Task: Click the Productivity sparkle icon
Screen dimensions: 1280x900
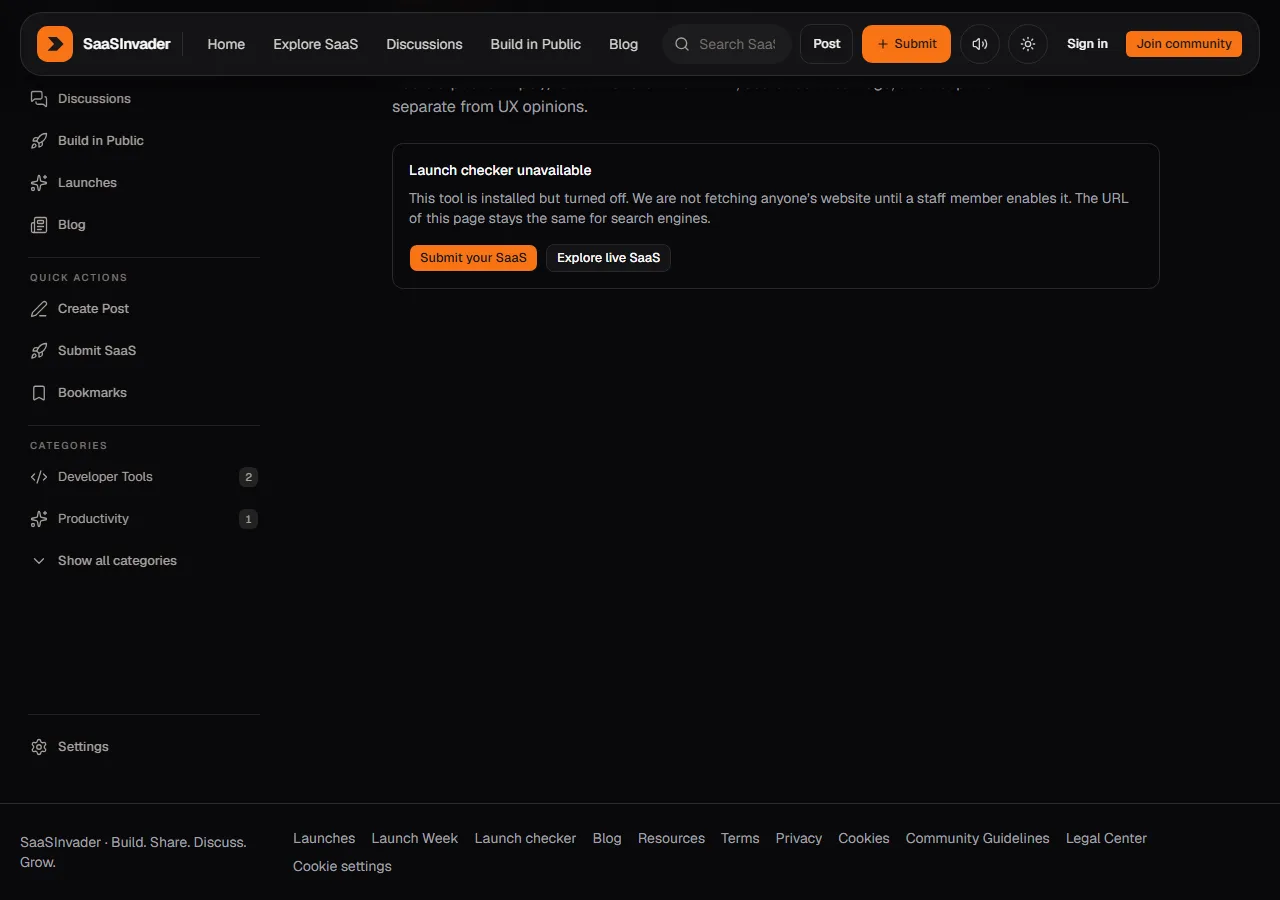Action: (x=39, y=519)
